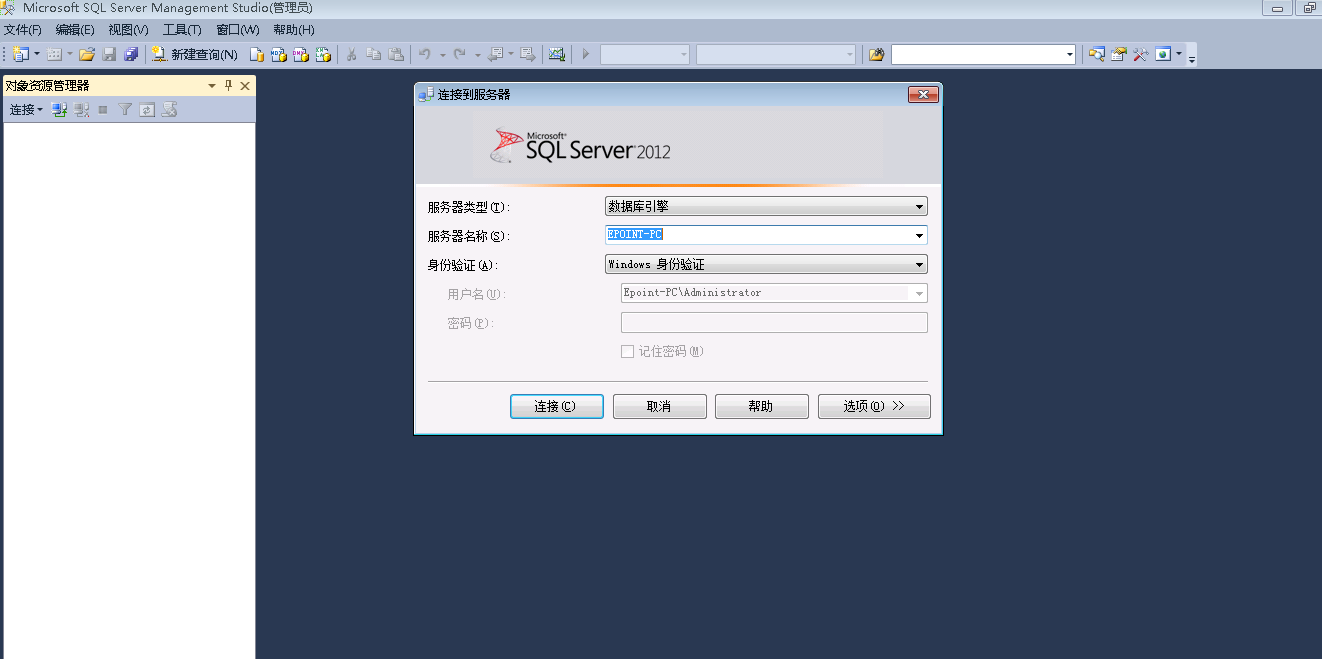Click the Toolbox wrench-and-hammer icon
Image resolution: width=1322 pixels, height=659 pixels.
coord(1141,54)
